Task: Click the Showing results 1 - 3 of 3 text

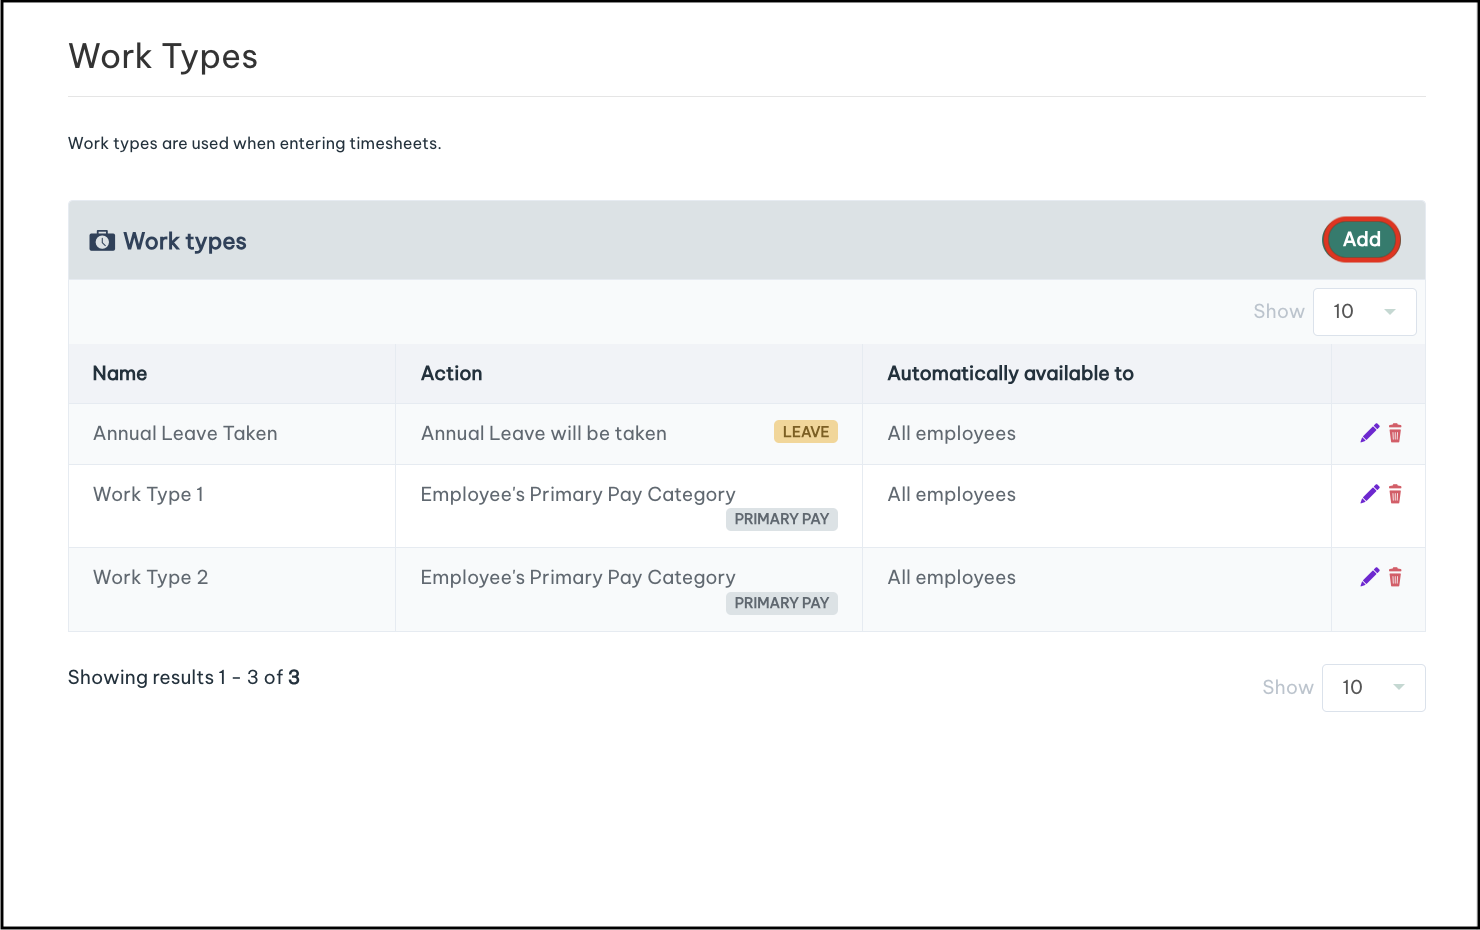Action: (x=184, y=677)
